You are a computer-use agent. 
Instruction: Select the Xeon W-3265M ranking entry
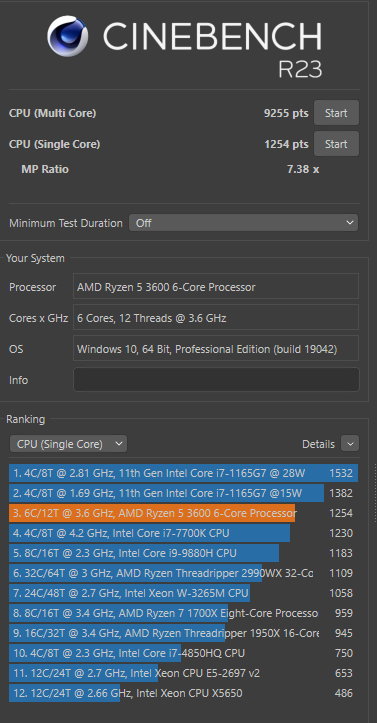[x=183, y=593]
